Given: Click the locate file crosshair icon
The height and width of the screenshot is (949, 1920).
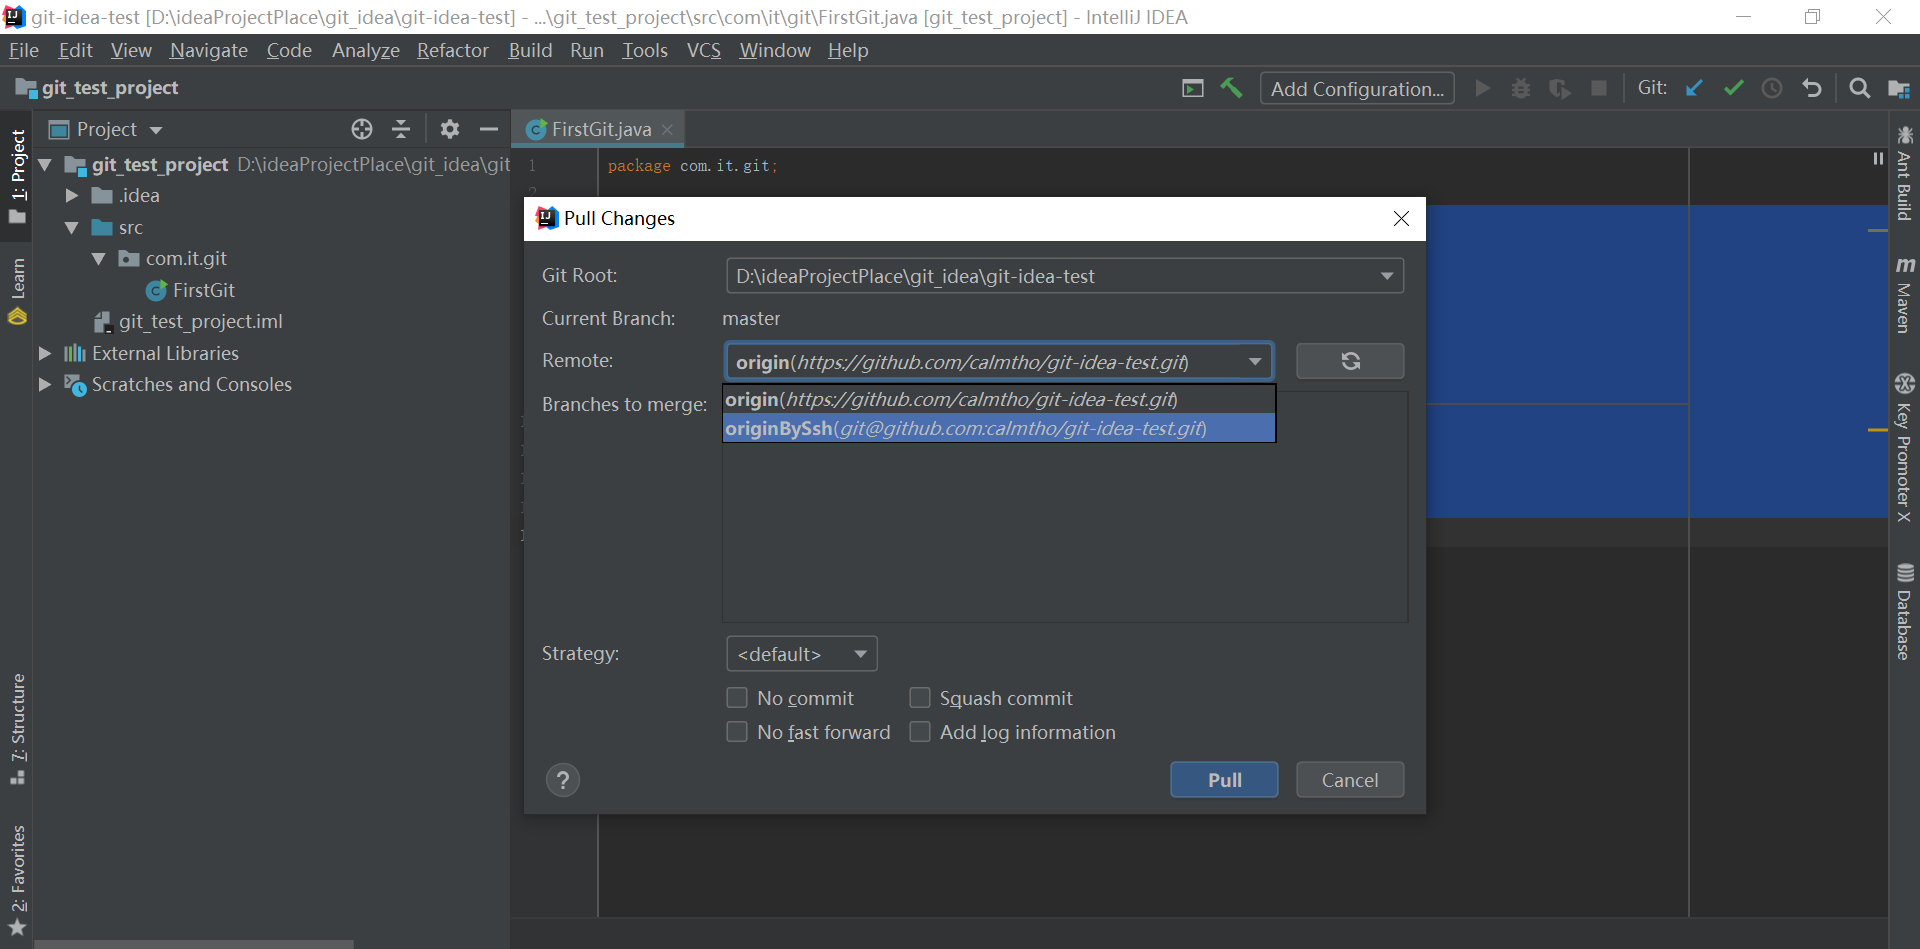Looking at the screenshot, I should (x=362, y=129).
